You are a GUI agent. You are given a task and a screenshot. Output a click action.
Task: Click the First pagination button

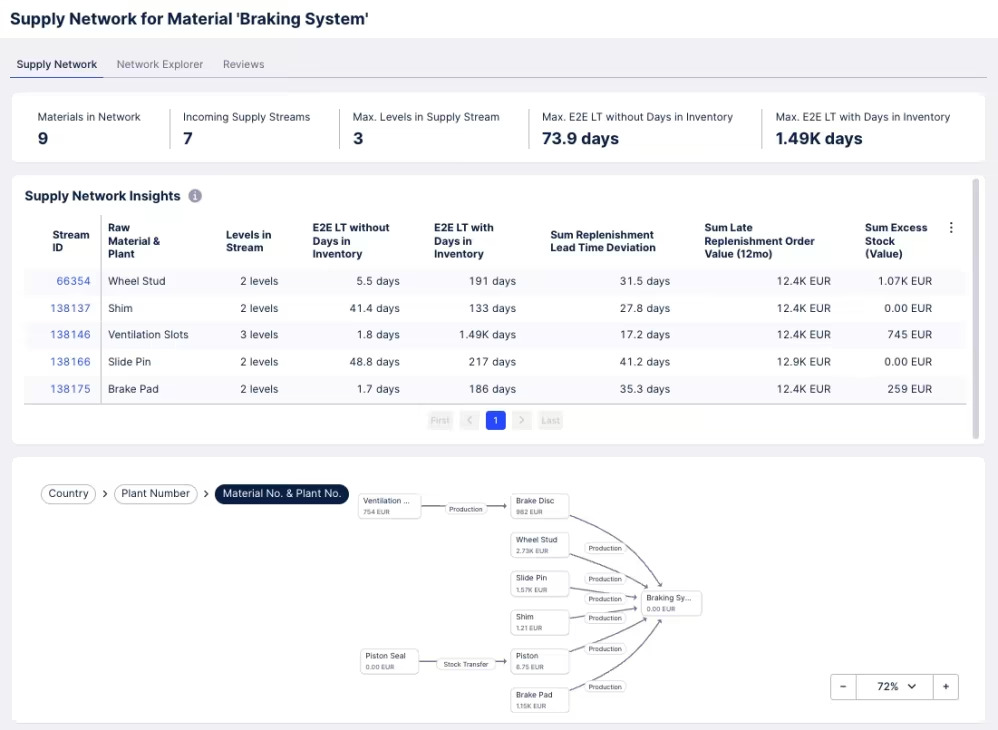(x=439, y=420)
